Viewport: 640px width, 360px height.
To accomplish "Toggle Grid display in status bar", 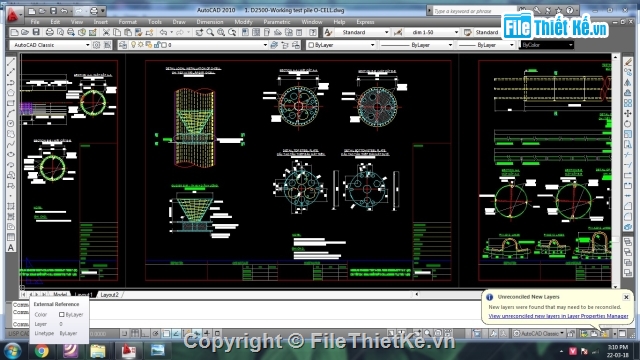I will (x=135, y=333).
